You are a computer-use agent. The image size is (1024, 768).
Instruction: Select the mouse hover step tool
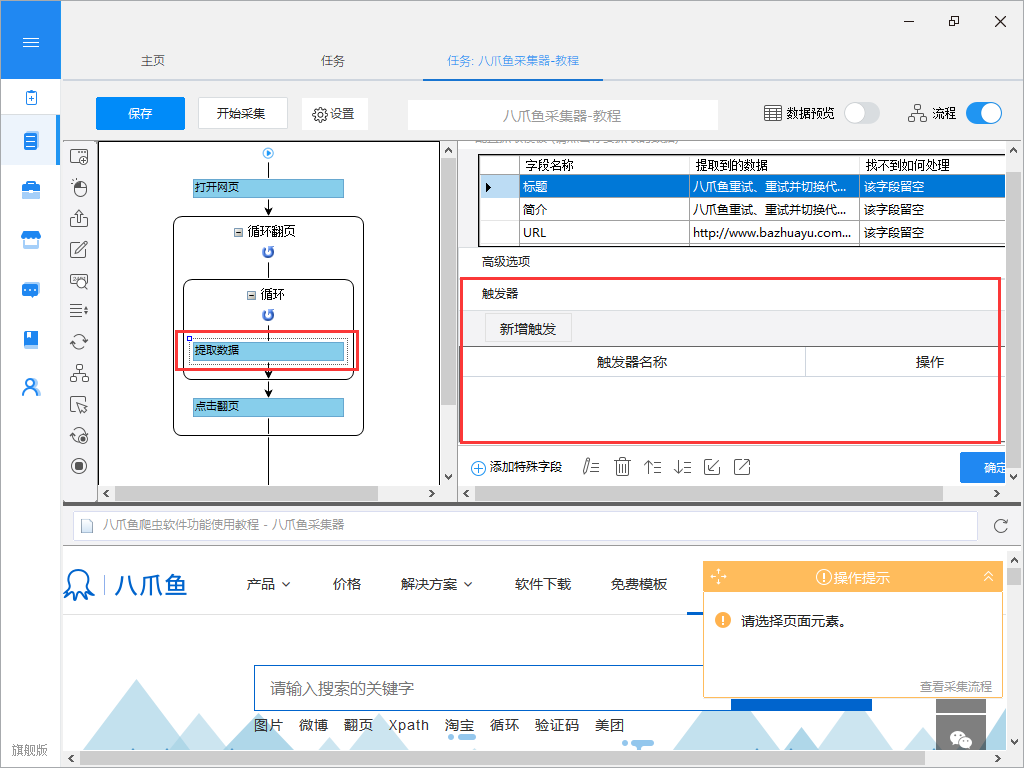79,405
